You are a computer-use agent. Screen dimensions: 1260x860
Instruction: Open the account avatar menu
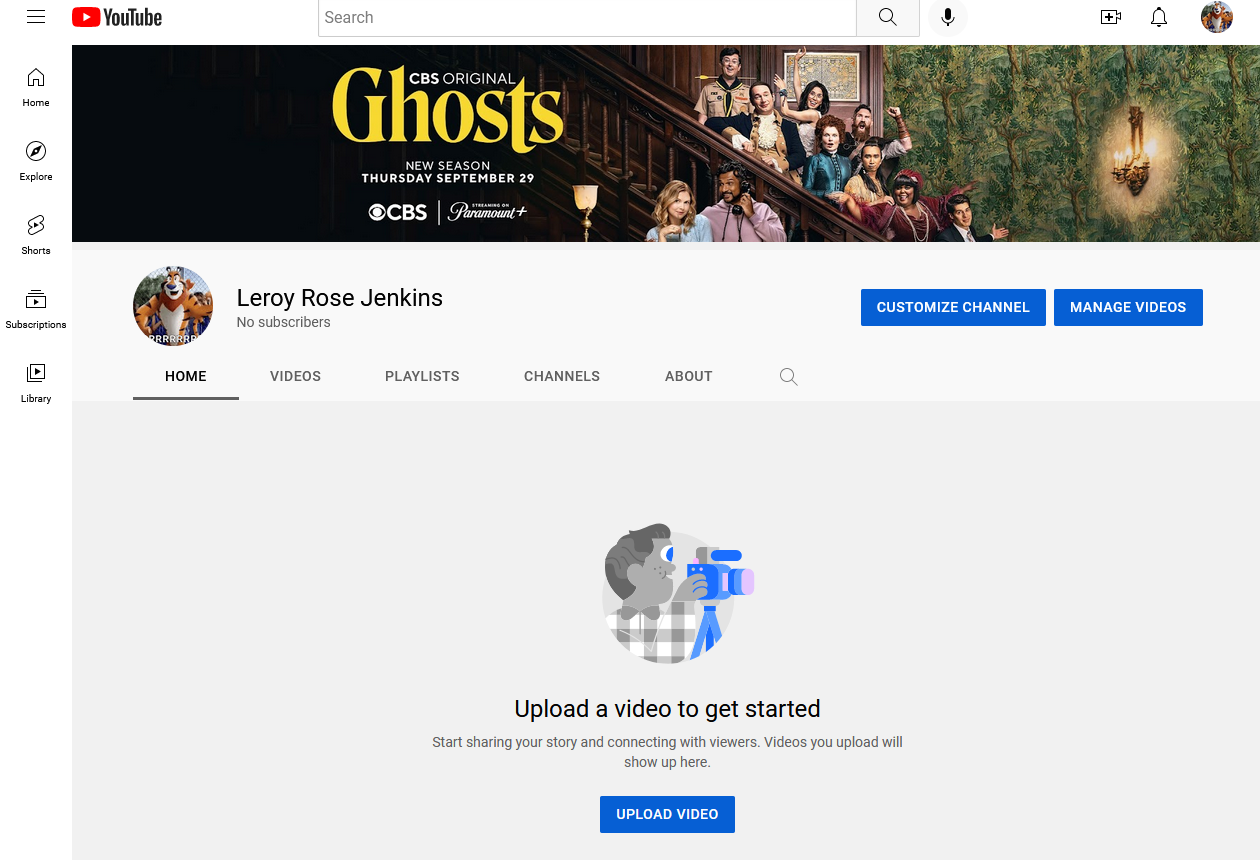1217,17
